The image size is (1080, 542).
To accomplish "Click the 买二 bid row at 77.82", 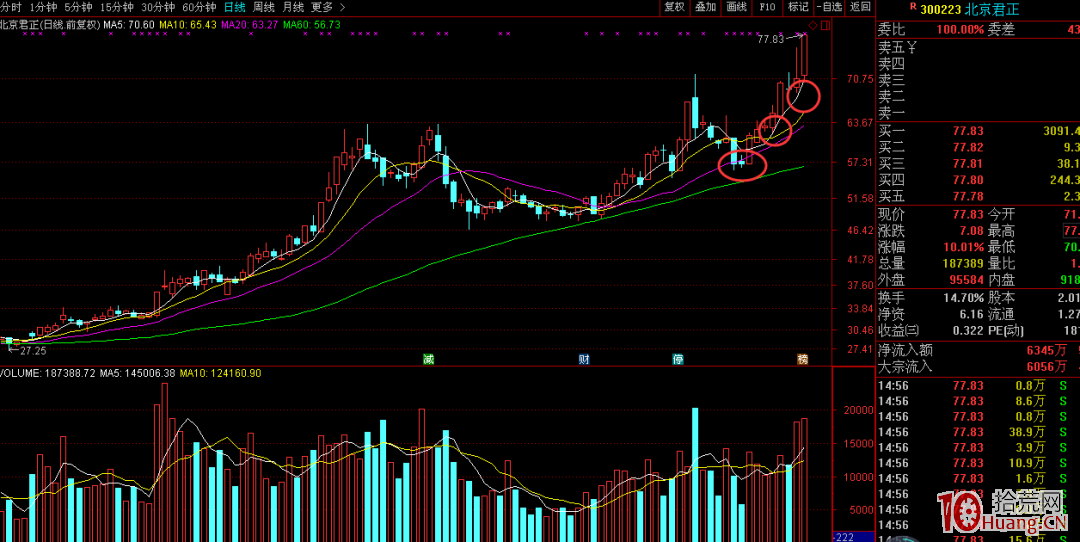I will click(979, 147).
